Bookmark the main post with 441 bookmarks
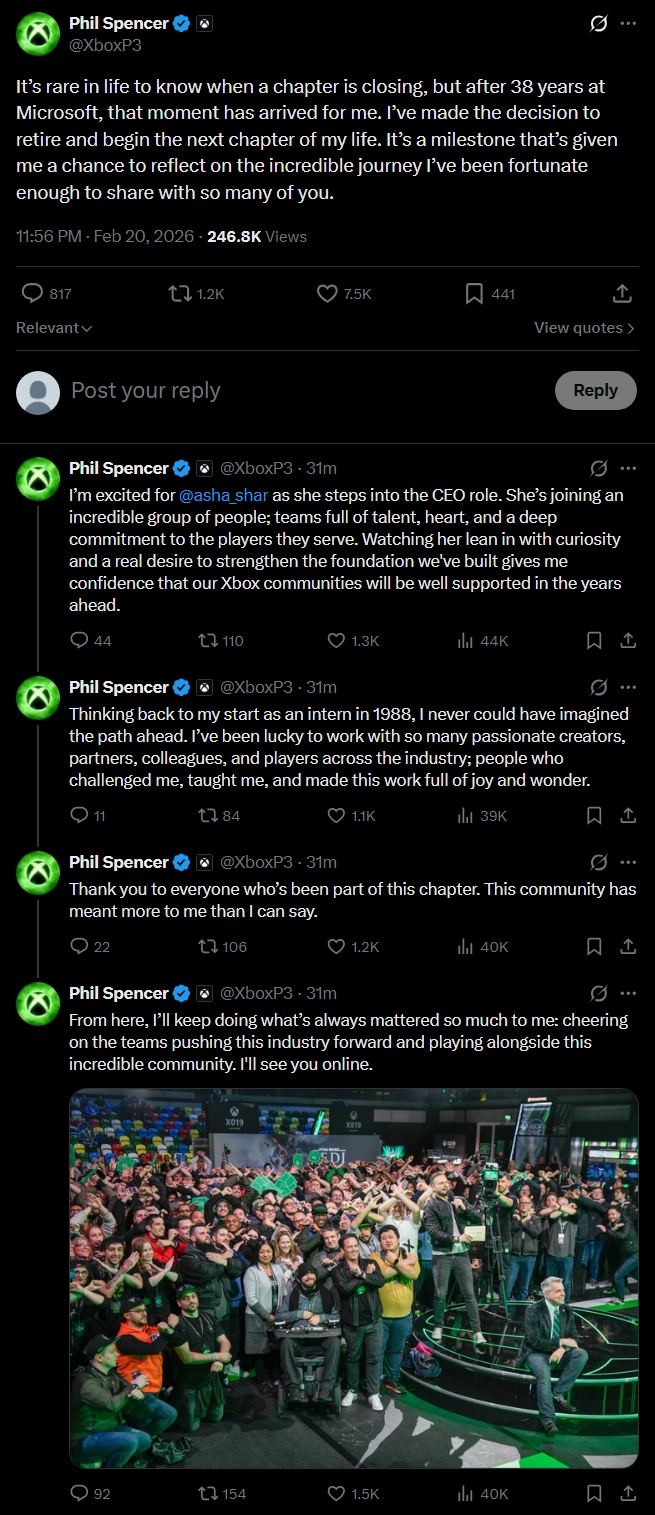655x1515 pixels. pyautogui.click(x=475, y=294)
